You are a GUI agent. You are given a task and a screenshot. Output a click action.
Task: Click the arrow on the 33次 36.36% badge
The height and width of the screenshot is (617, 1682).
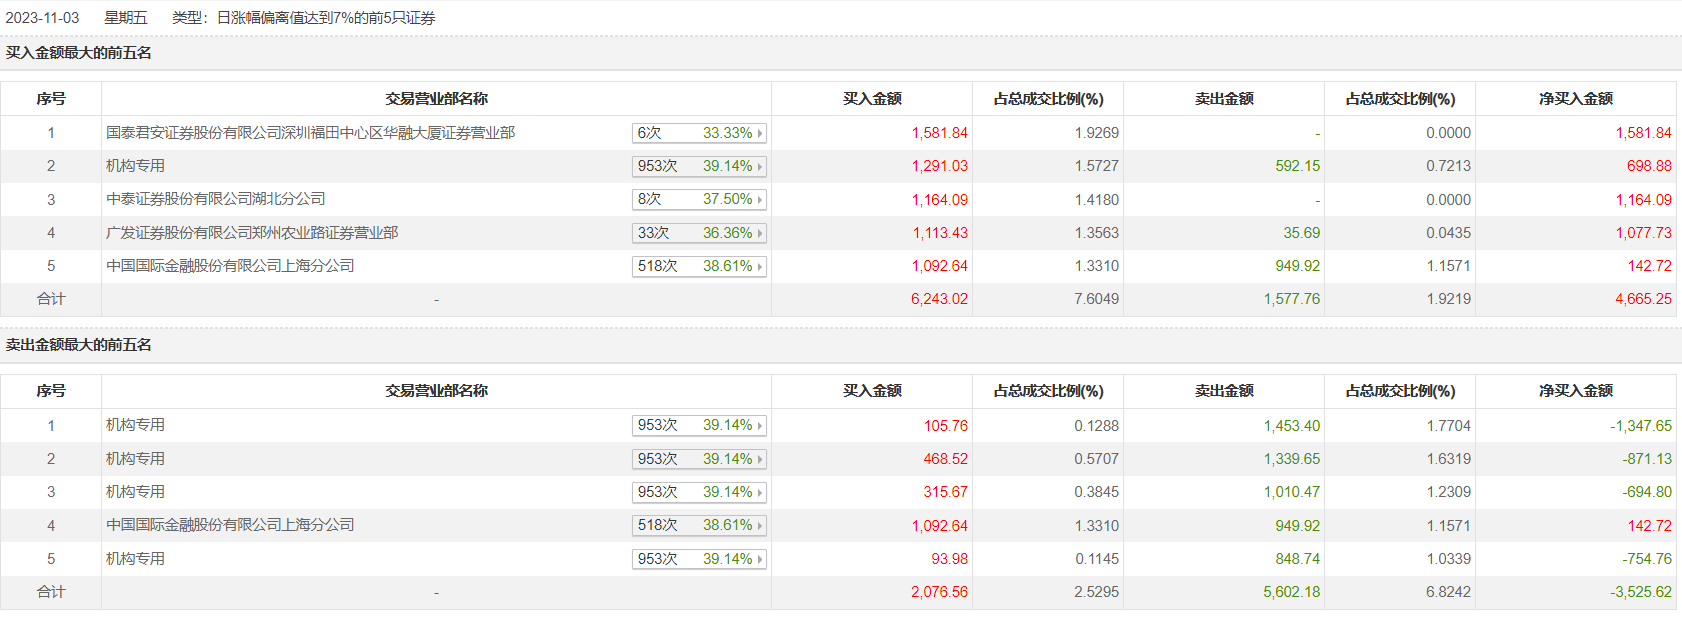[760, 233]
